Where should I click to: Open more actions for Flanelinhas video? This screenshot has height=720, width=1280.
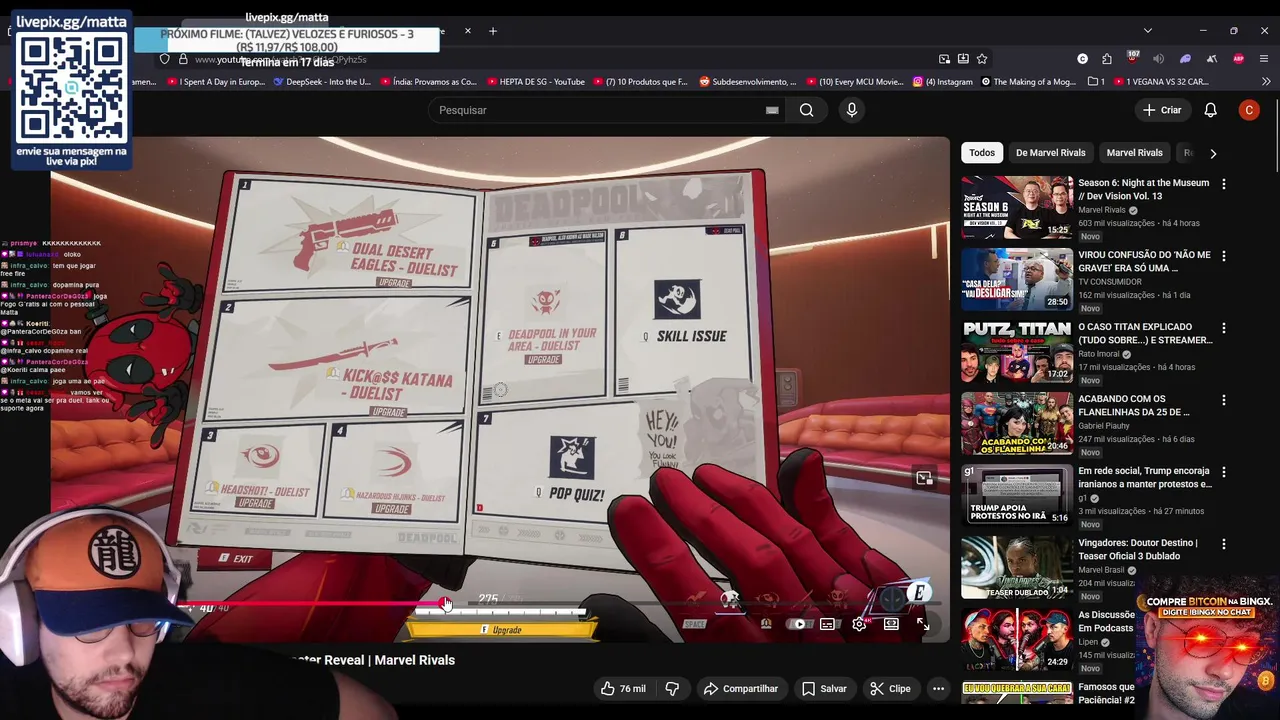point(1223,400)
